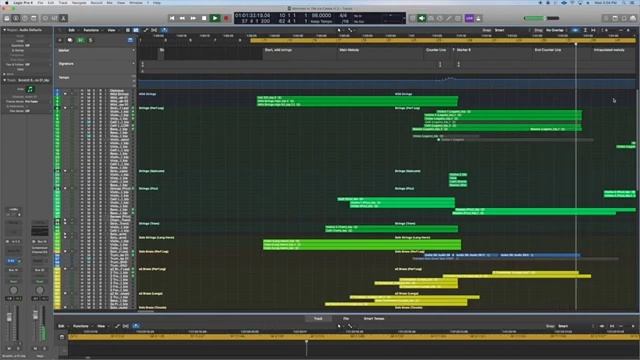
Task: Show Flex view in Tracks area
Action: coord(154,30)
